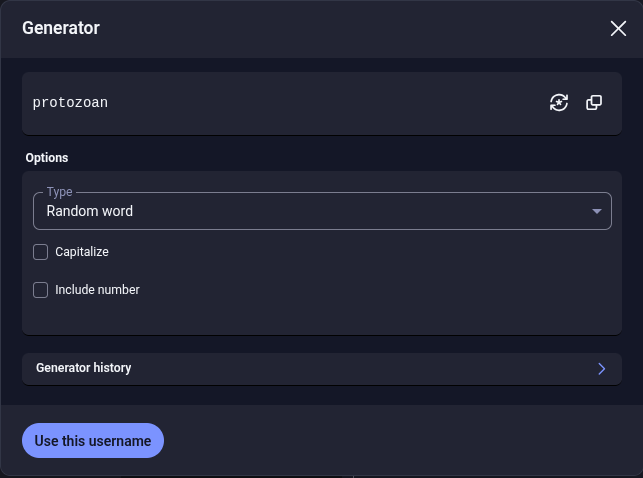Click the Capitalize option label
Image resolution: width=643 pixels, height=478 pixels.
[x=82, y=252]
